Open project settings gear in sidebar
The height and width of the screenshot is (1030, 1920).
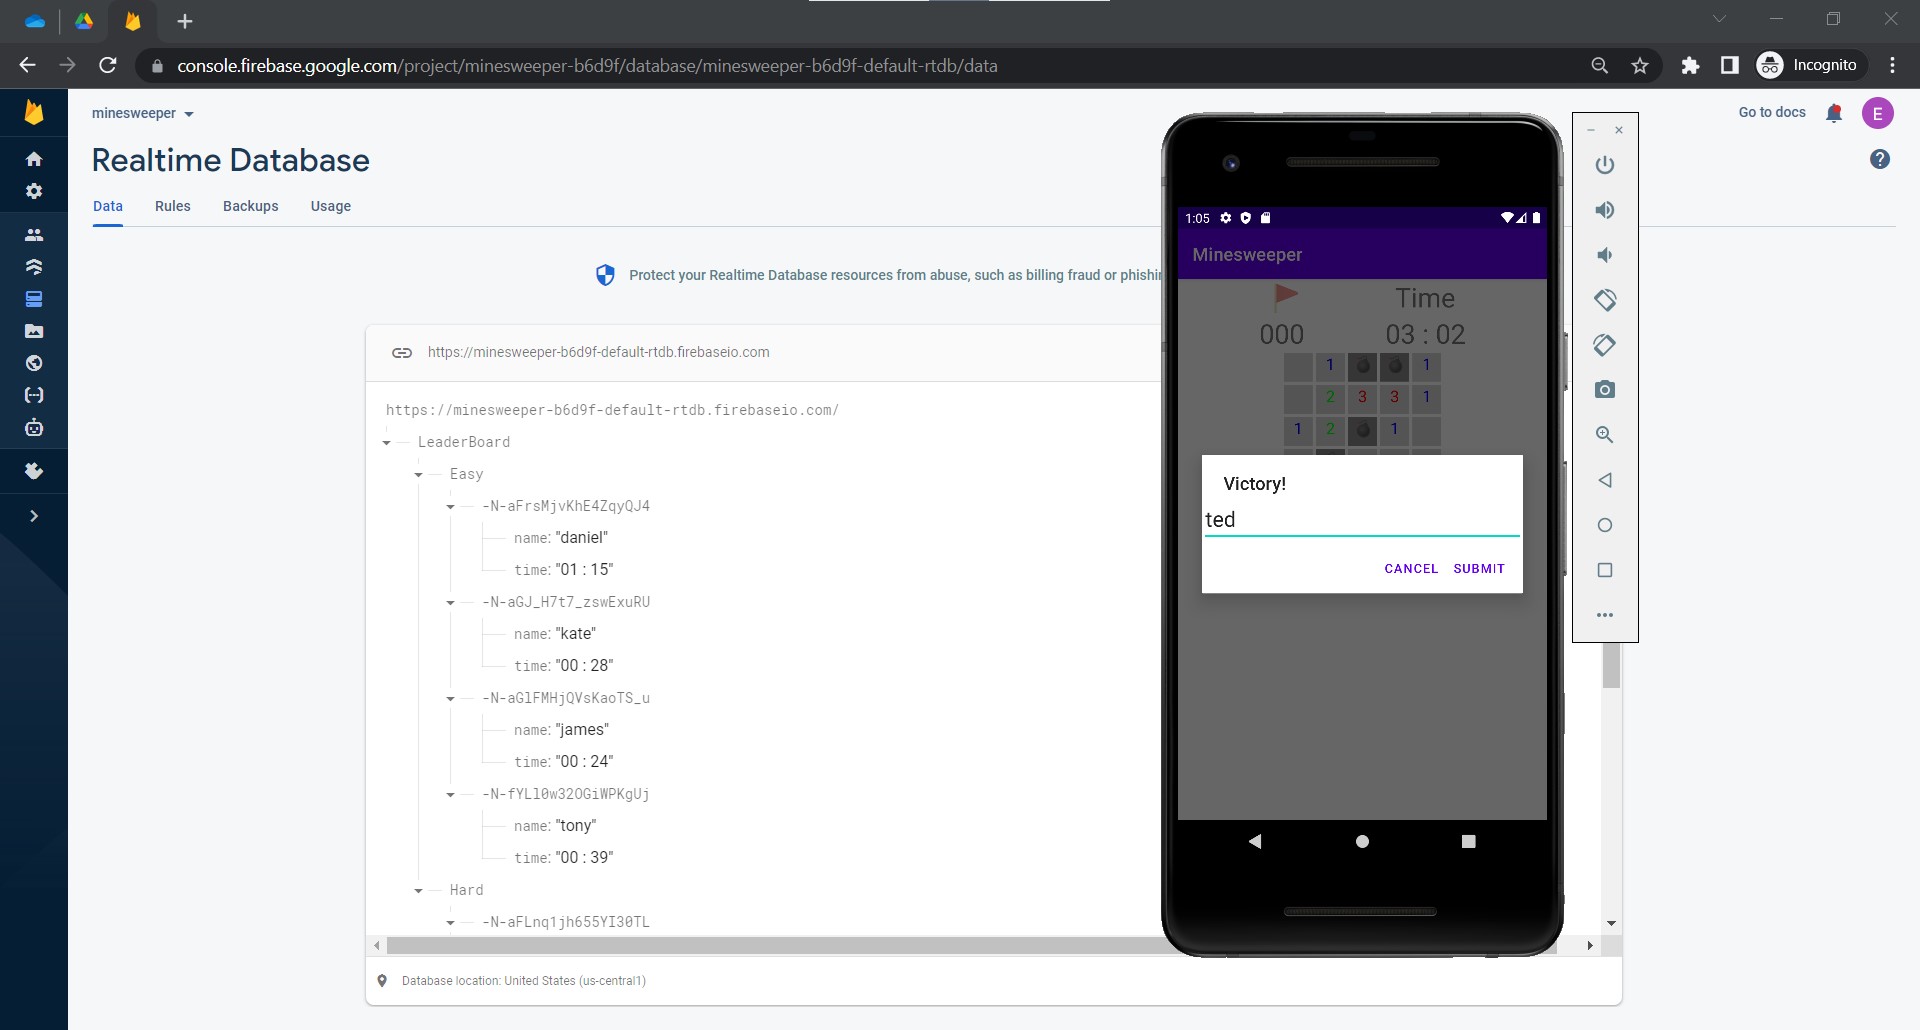(34, 191)
